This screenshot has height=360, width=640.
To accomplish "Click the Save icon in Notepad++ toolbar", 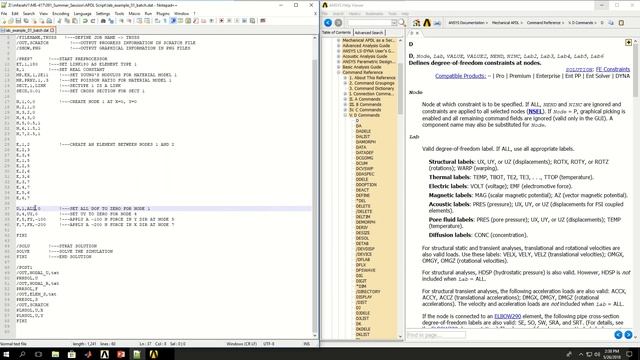I will pos(18,21).
